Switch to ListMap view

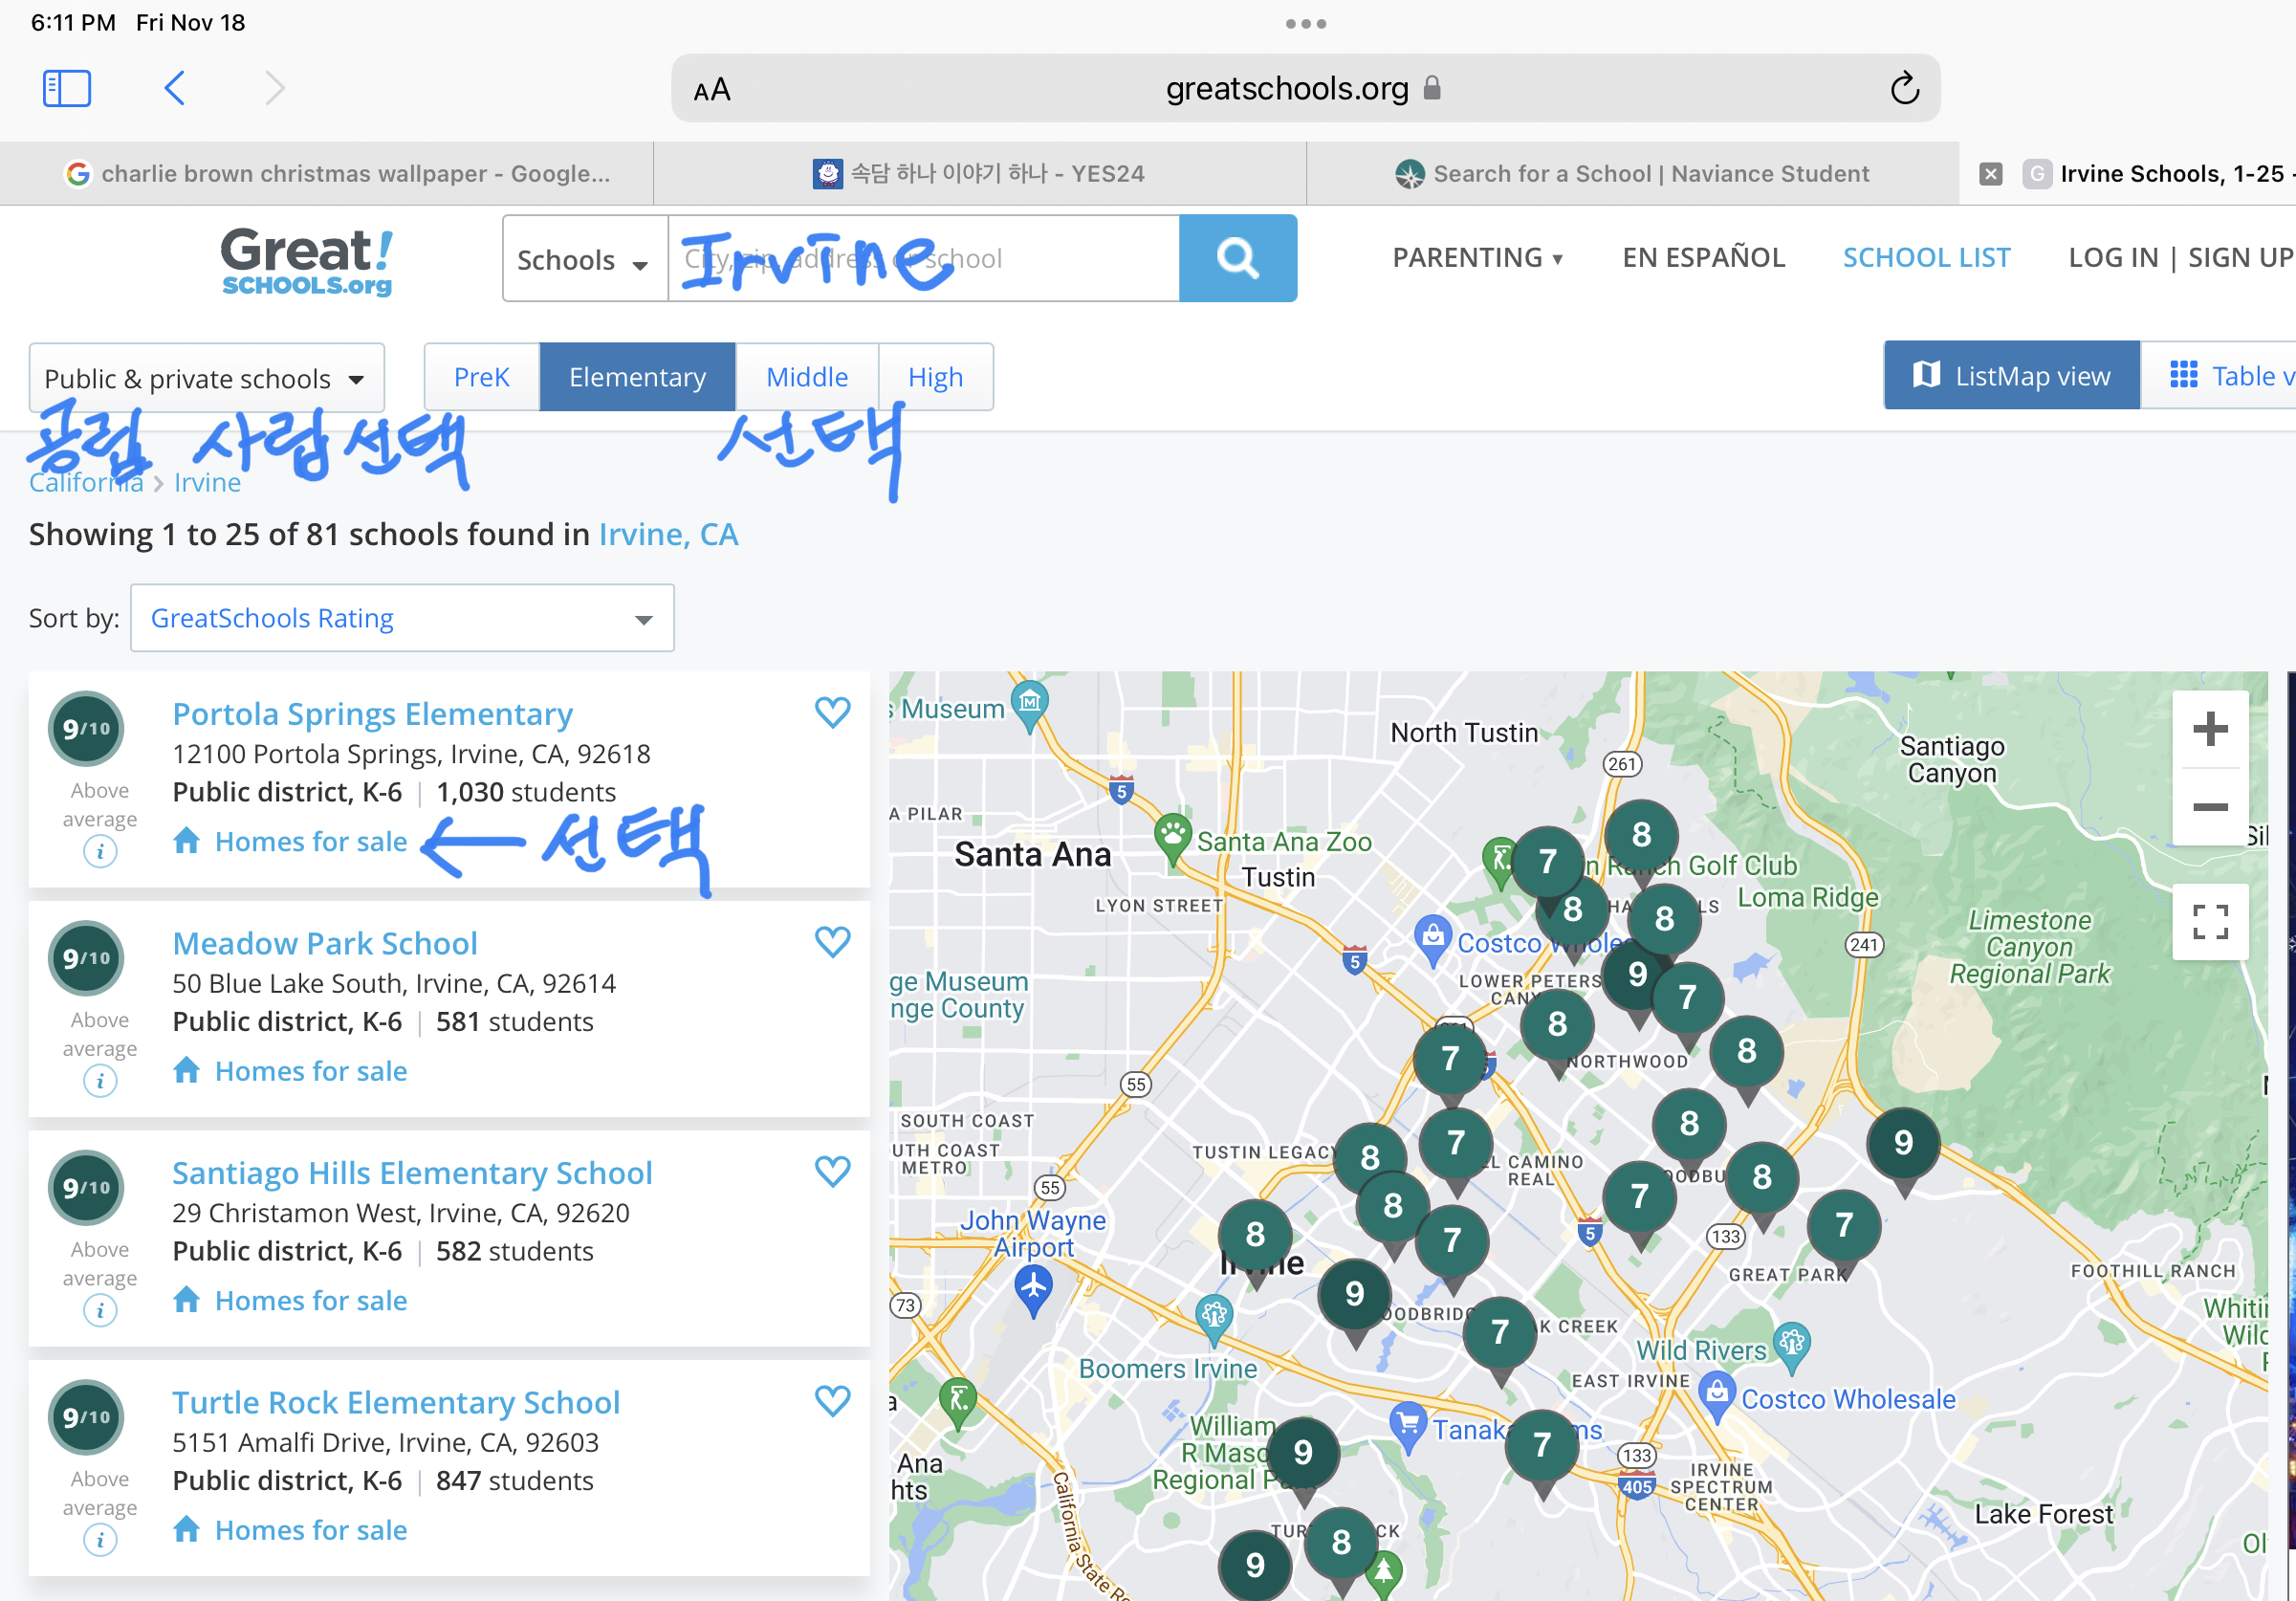[x=2011, y=376]
